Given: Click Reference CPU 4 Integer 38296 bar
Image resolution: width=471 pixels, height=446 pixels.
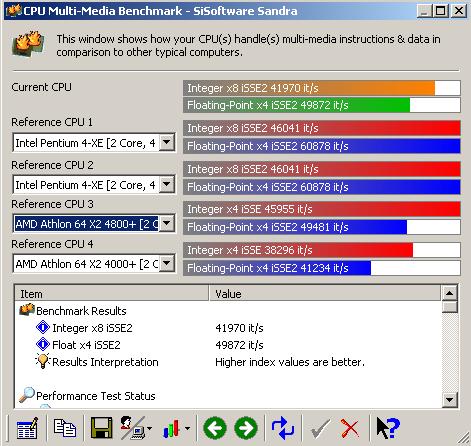Looking at the screenshot, I should point(322,250).
